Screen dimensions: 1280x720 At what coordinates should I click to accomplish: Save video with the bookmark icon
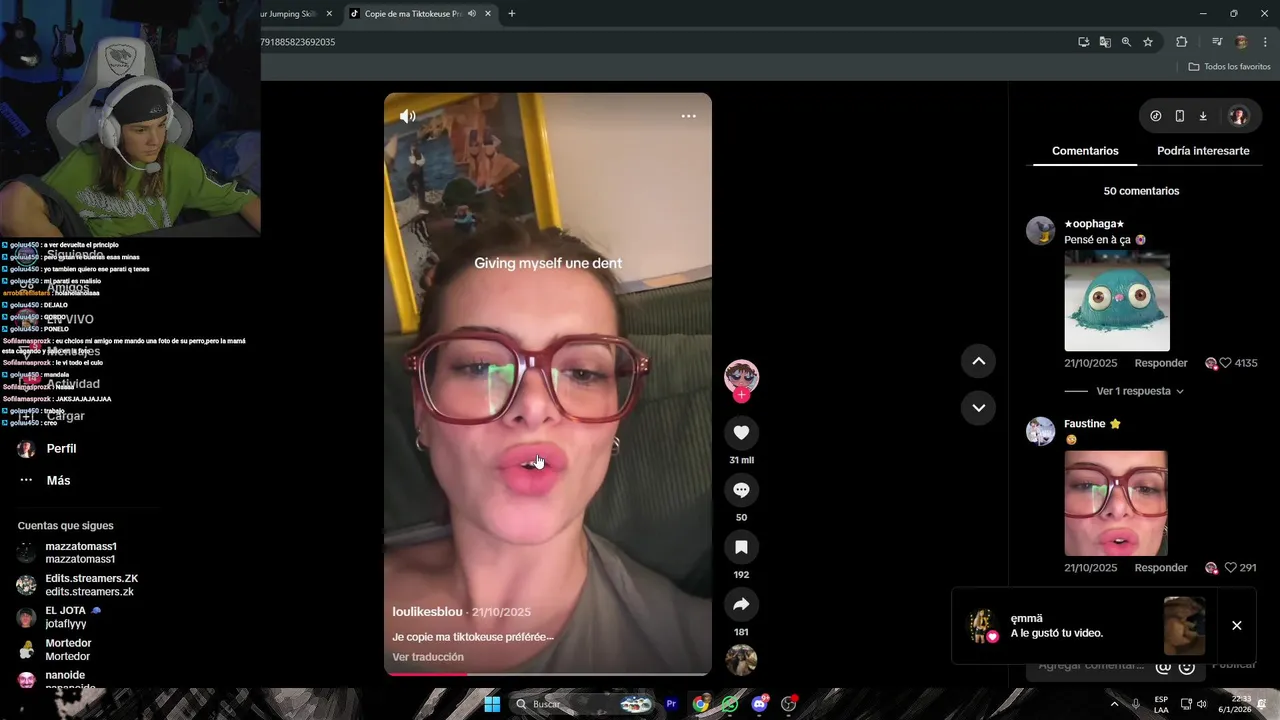pos(741,547)
